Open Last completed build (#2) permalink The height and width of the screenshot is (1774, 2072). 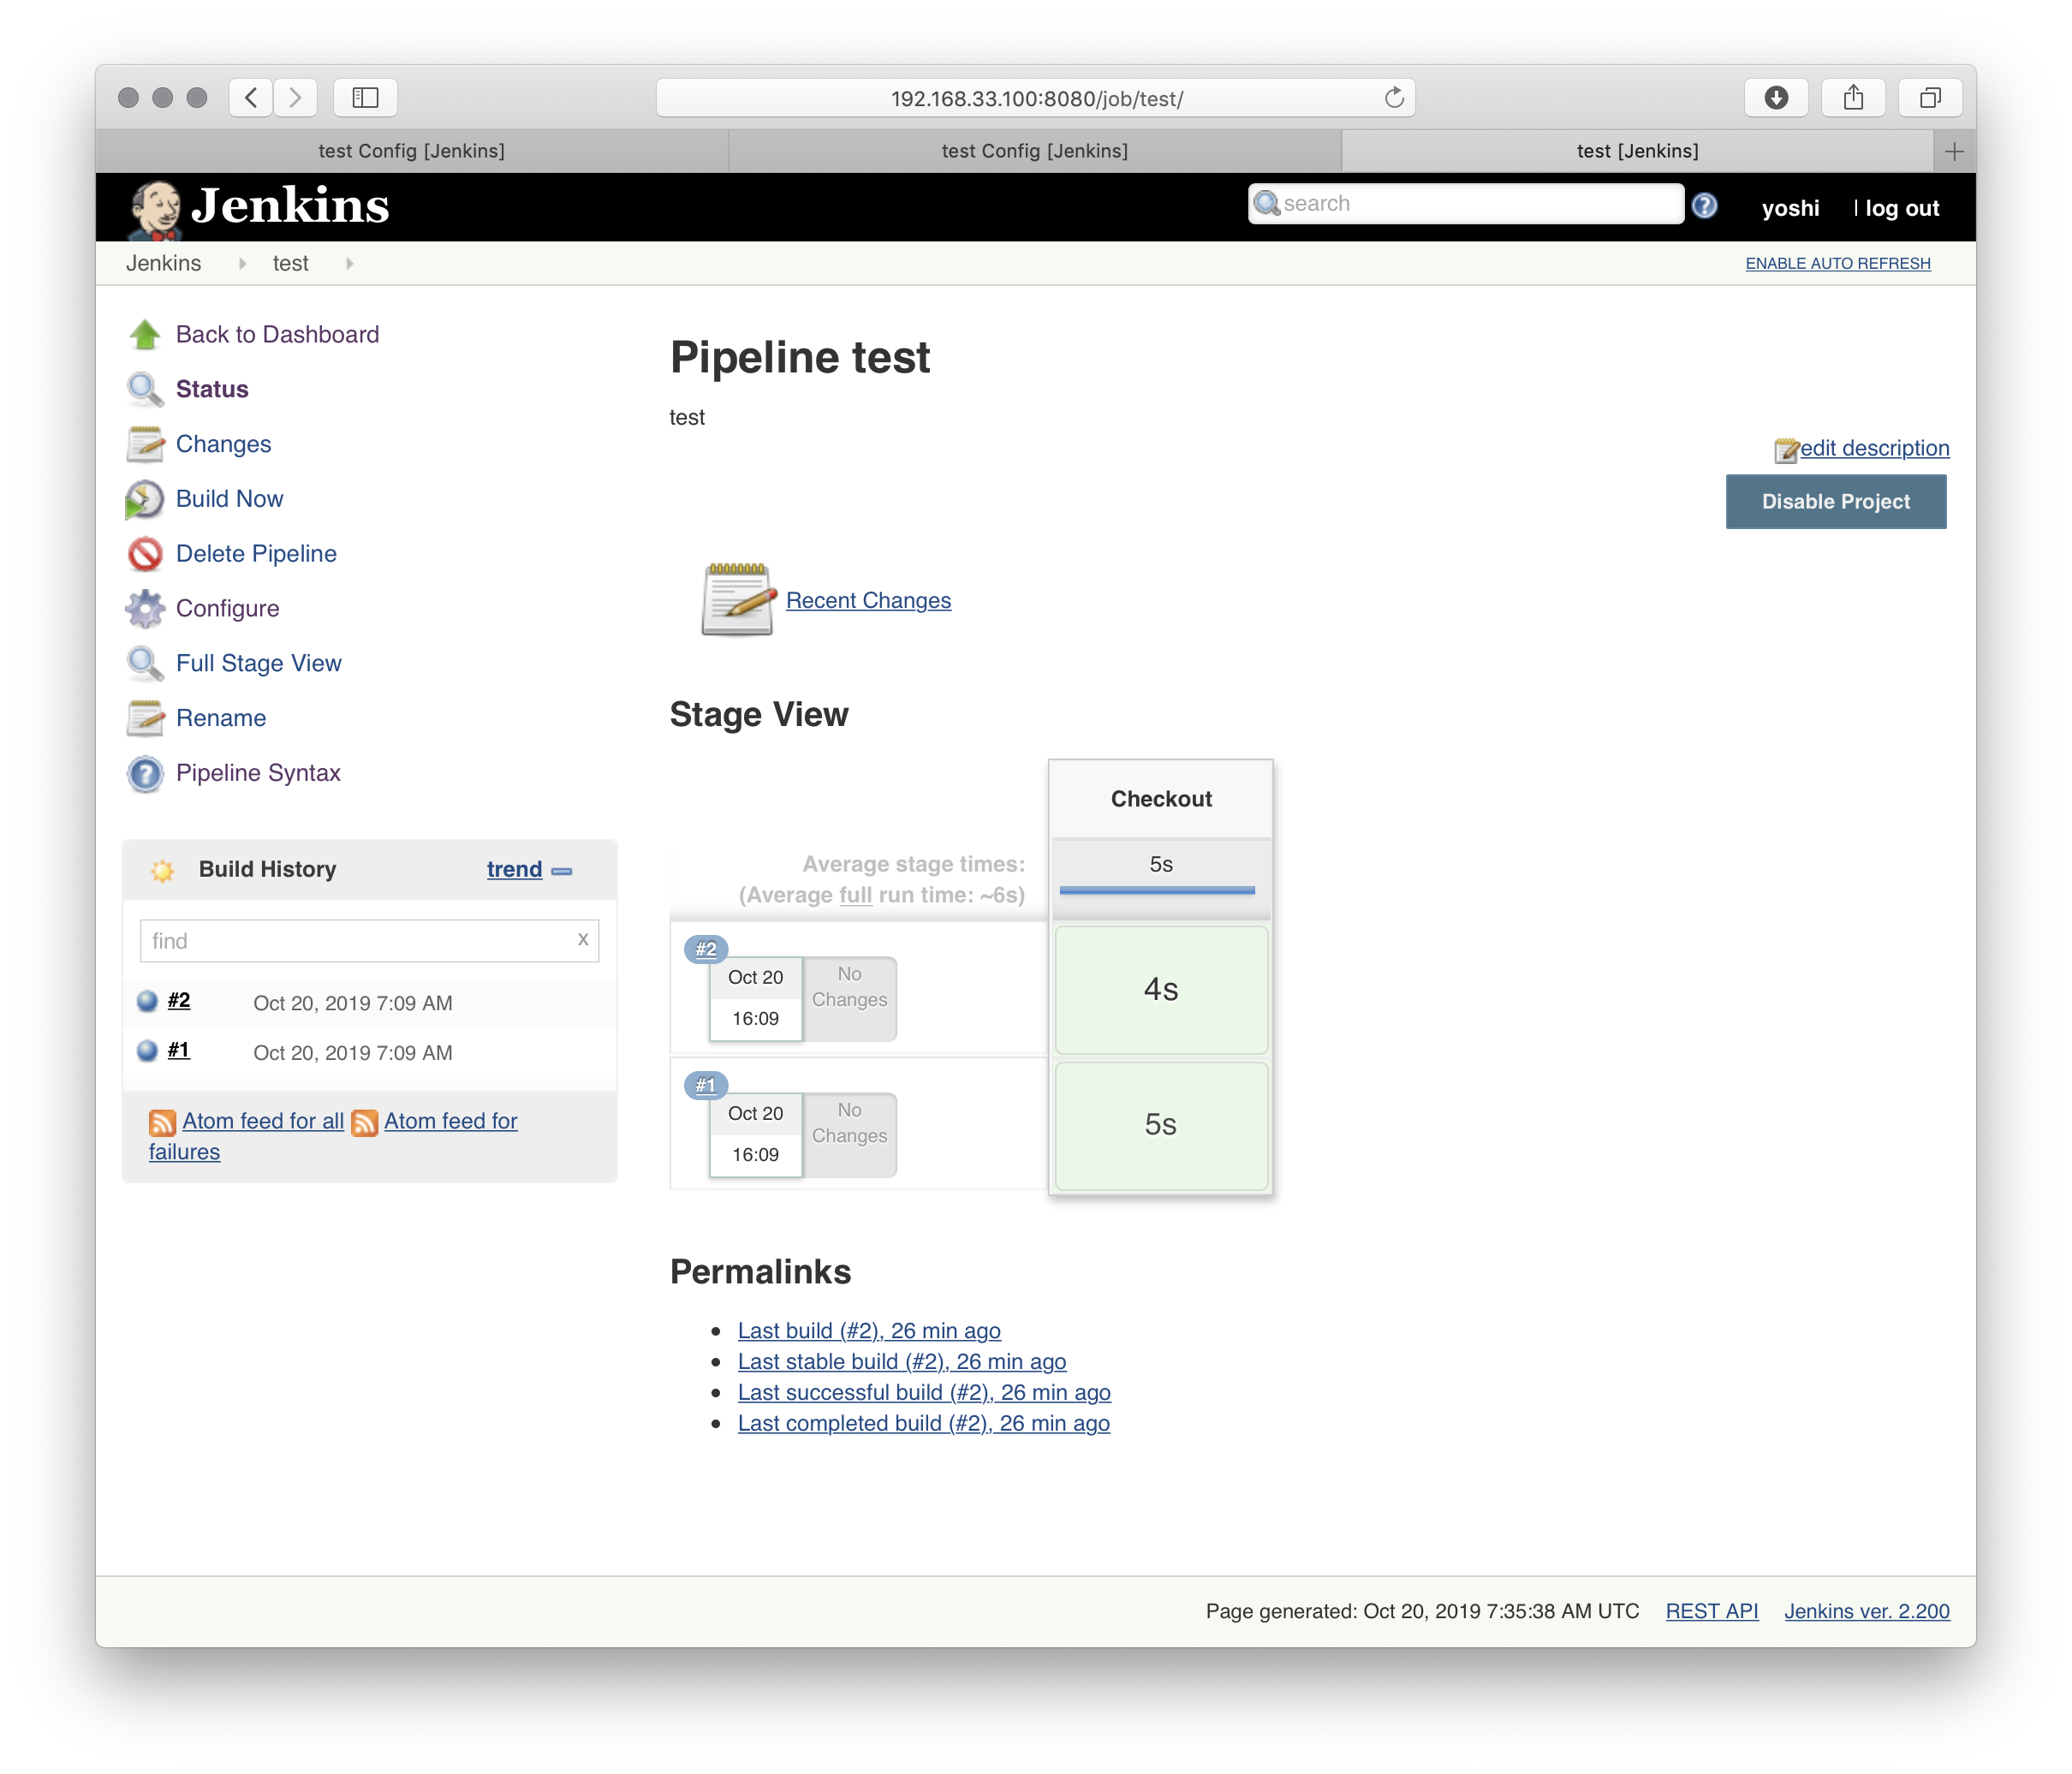click(924, 1424)
